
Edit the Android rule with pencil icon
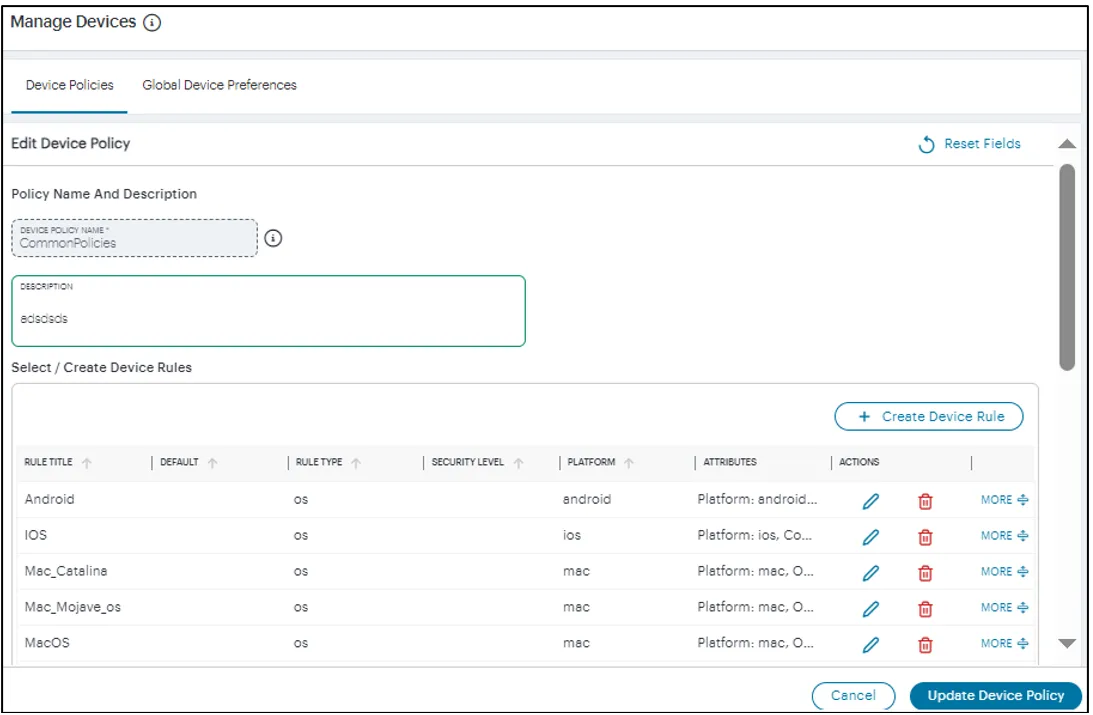click(871, 501)
